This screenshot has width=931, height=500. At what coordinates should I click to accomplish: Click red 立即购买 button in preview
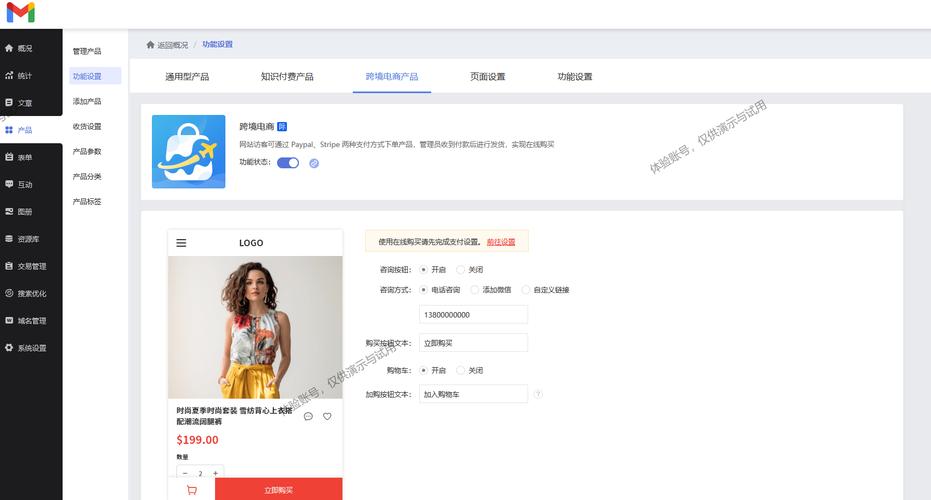(278, 490)
